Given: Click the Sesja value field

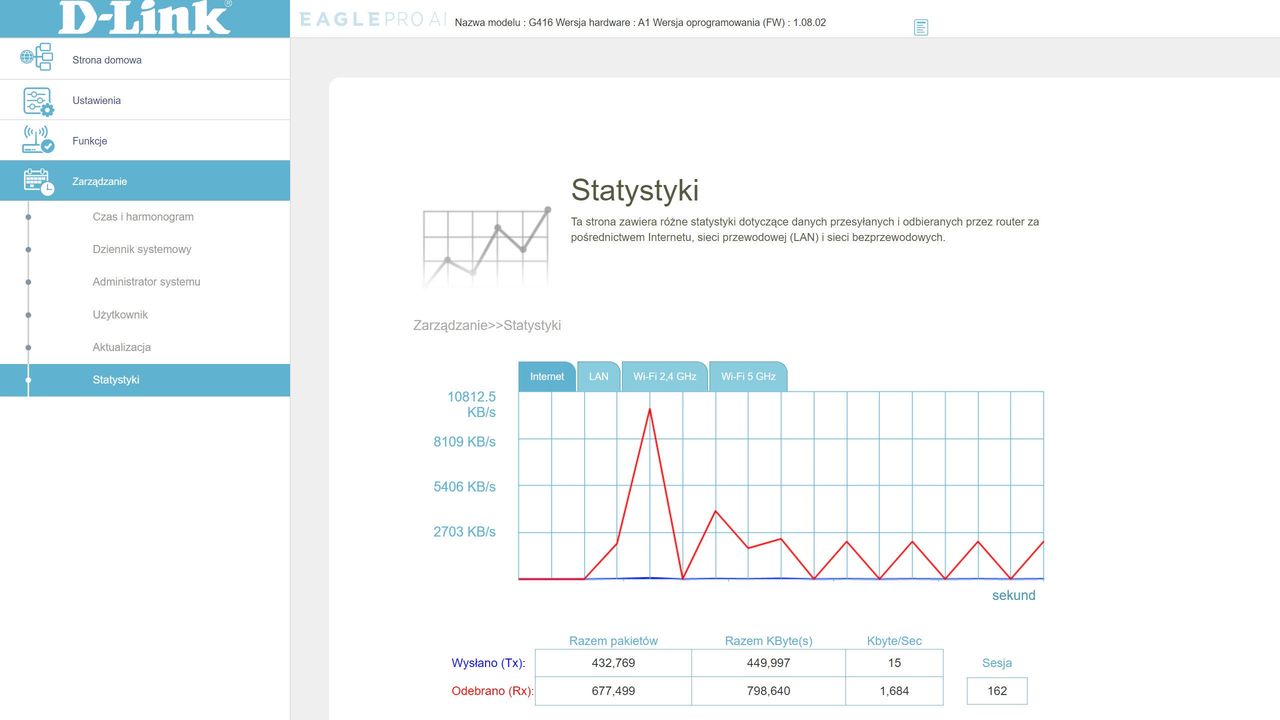Looking at the screenshot, I should 997,691.
